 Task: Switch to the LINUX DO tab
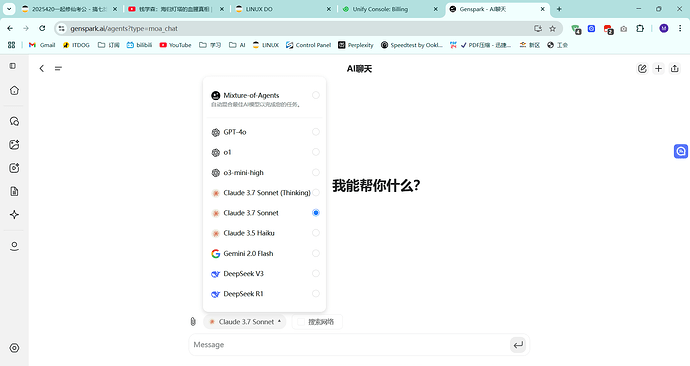[x=283, y=9]
